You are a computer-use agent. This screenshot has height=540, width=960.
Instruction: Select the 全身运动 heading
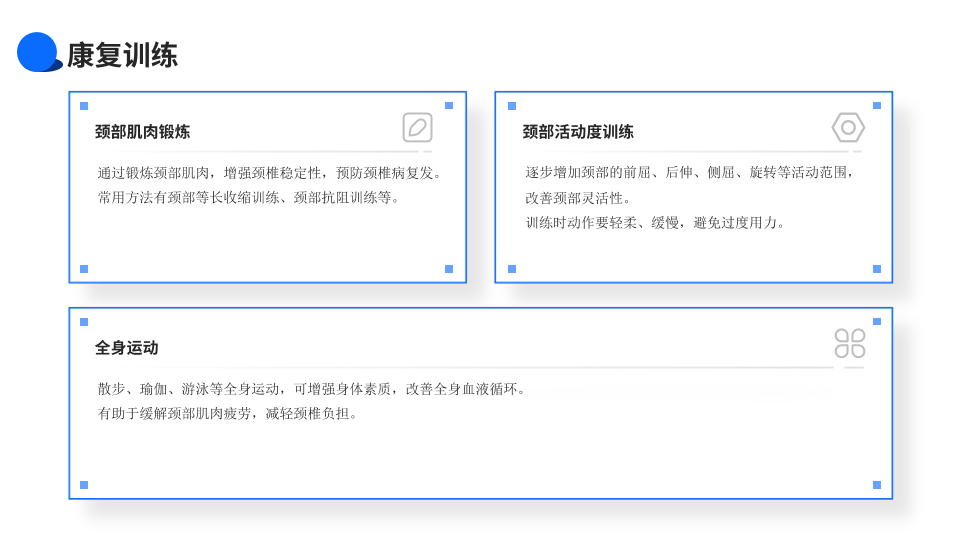click(x=127, y=348)
